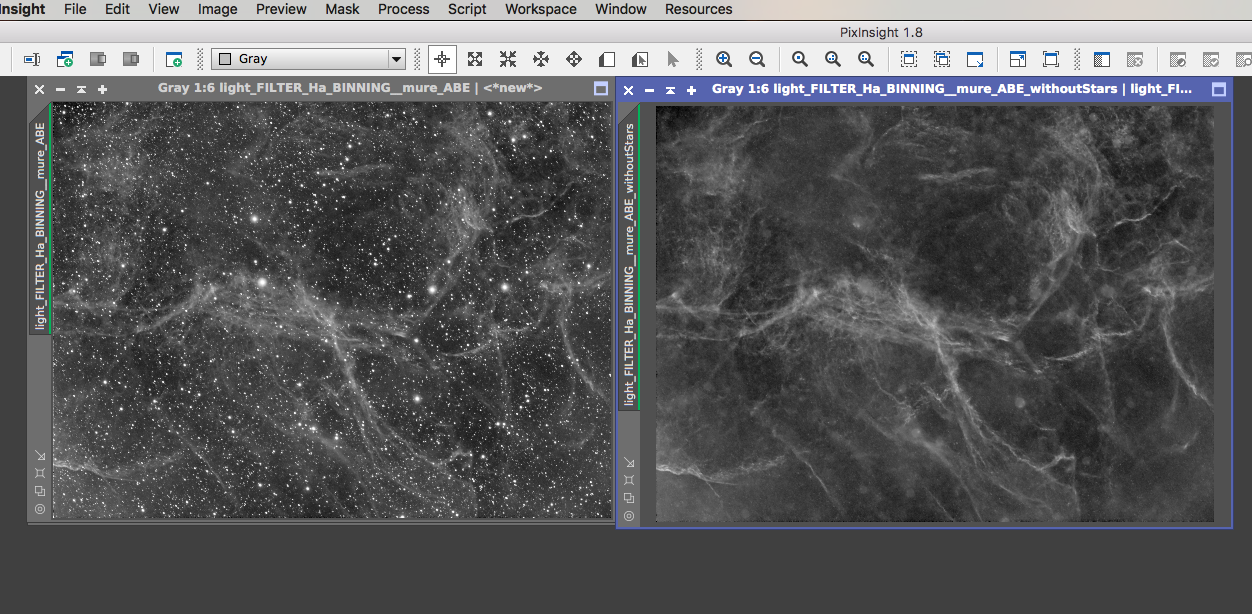Click the new image window icon with plus
The image size is (1252, 614).
tap(65, 59)
